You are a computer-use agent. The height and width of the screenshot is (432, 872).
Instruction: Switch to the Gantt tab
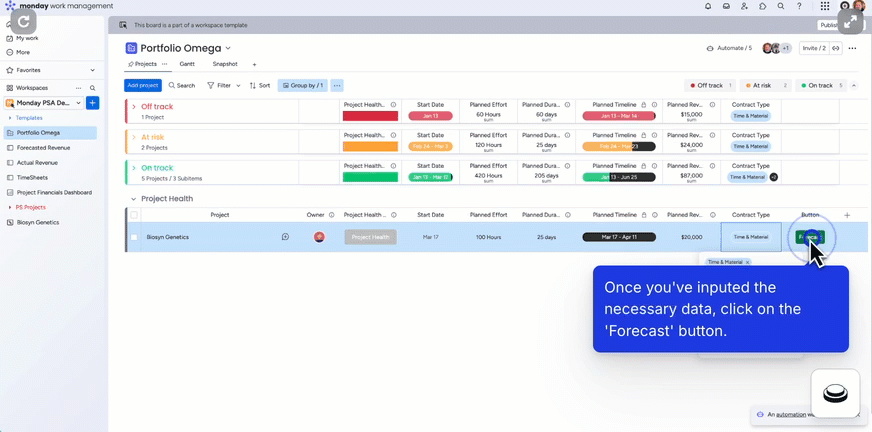[187, 64]
